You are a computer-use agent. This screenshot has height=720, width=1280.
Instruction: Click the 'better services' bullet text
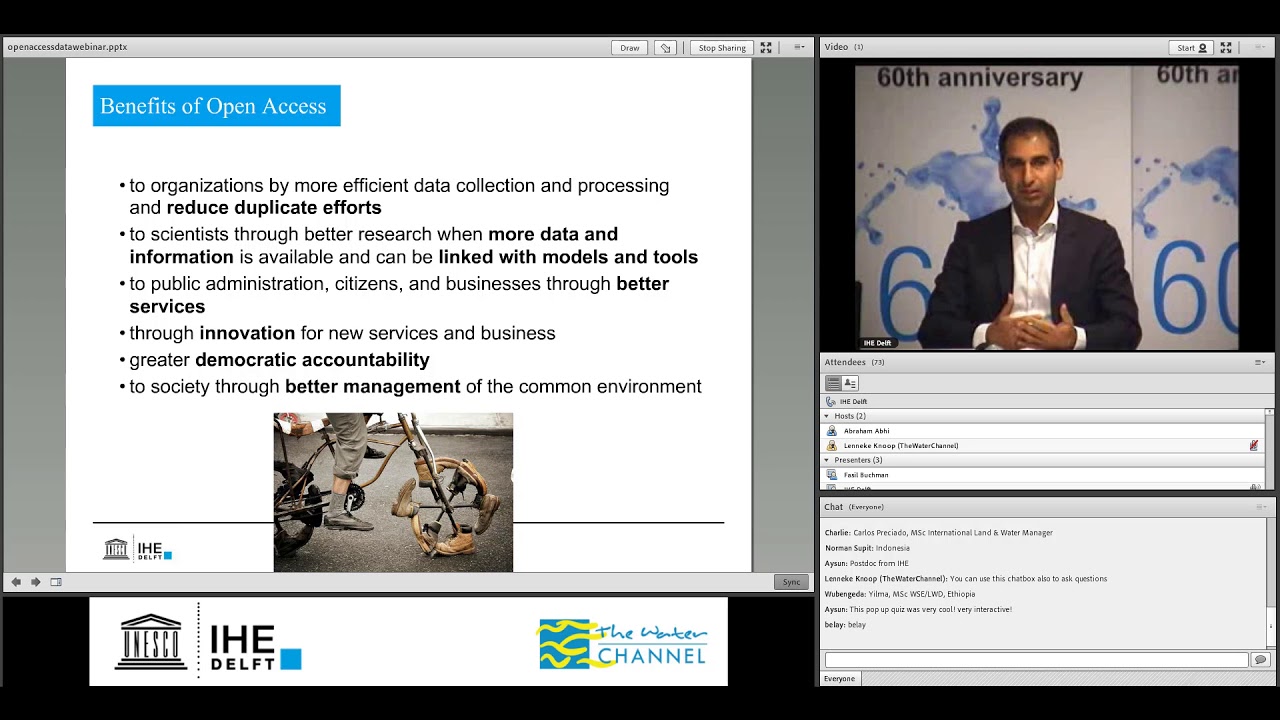(x=399, y=295)
